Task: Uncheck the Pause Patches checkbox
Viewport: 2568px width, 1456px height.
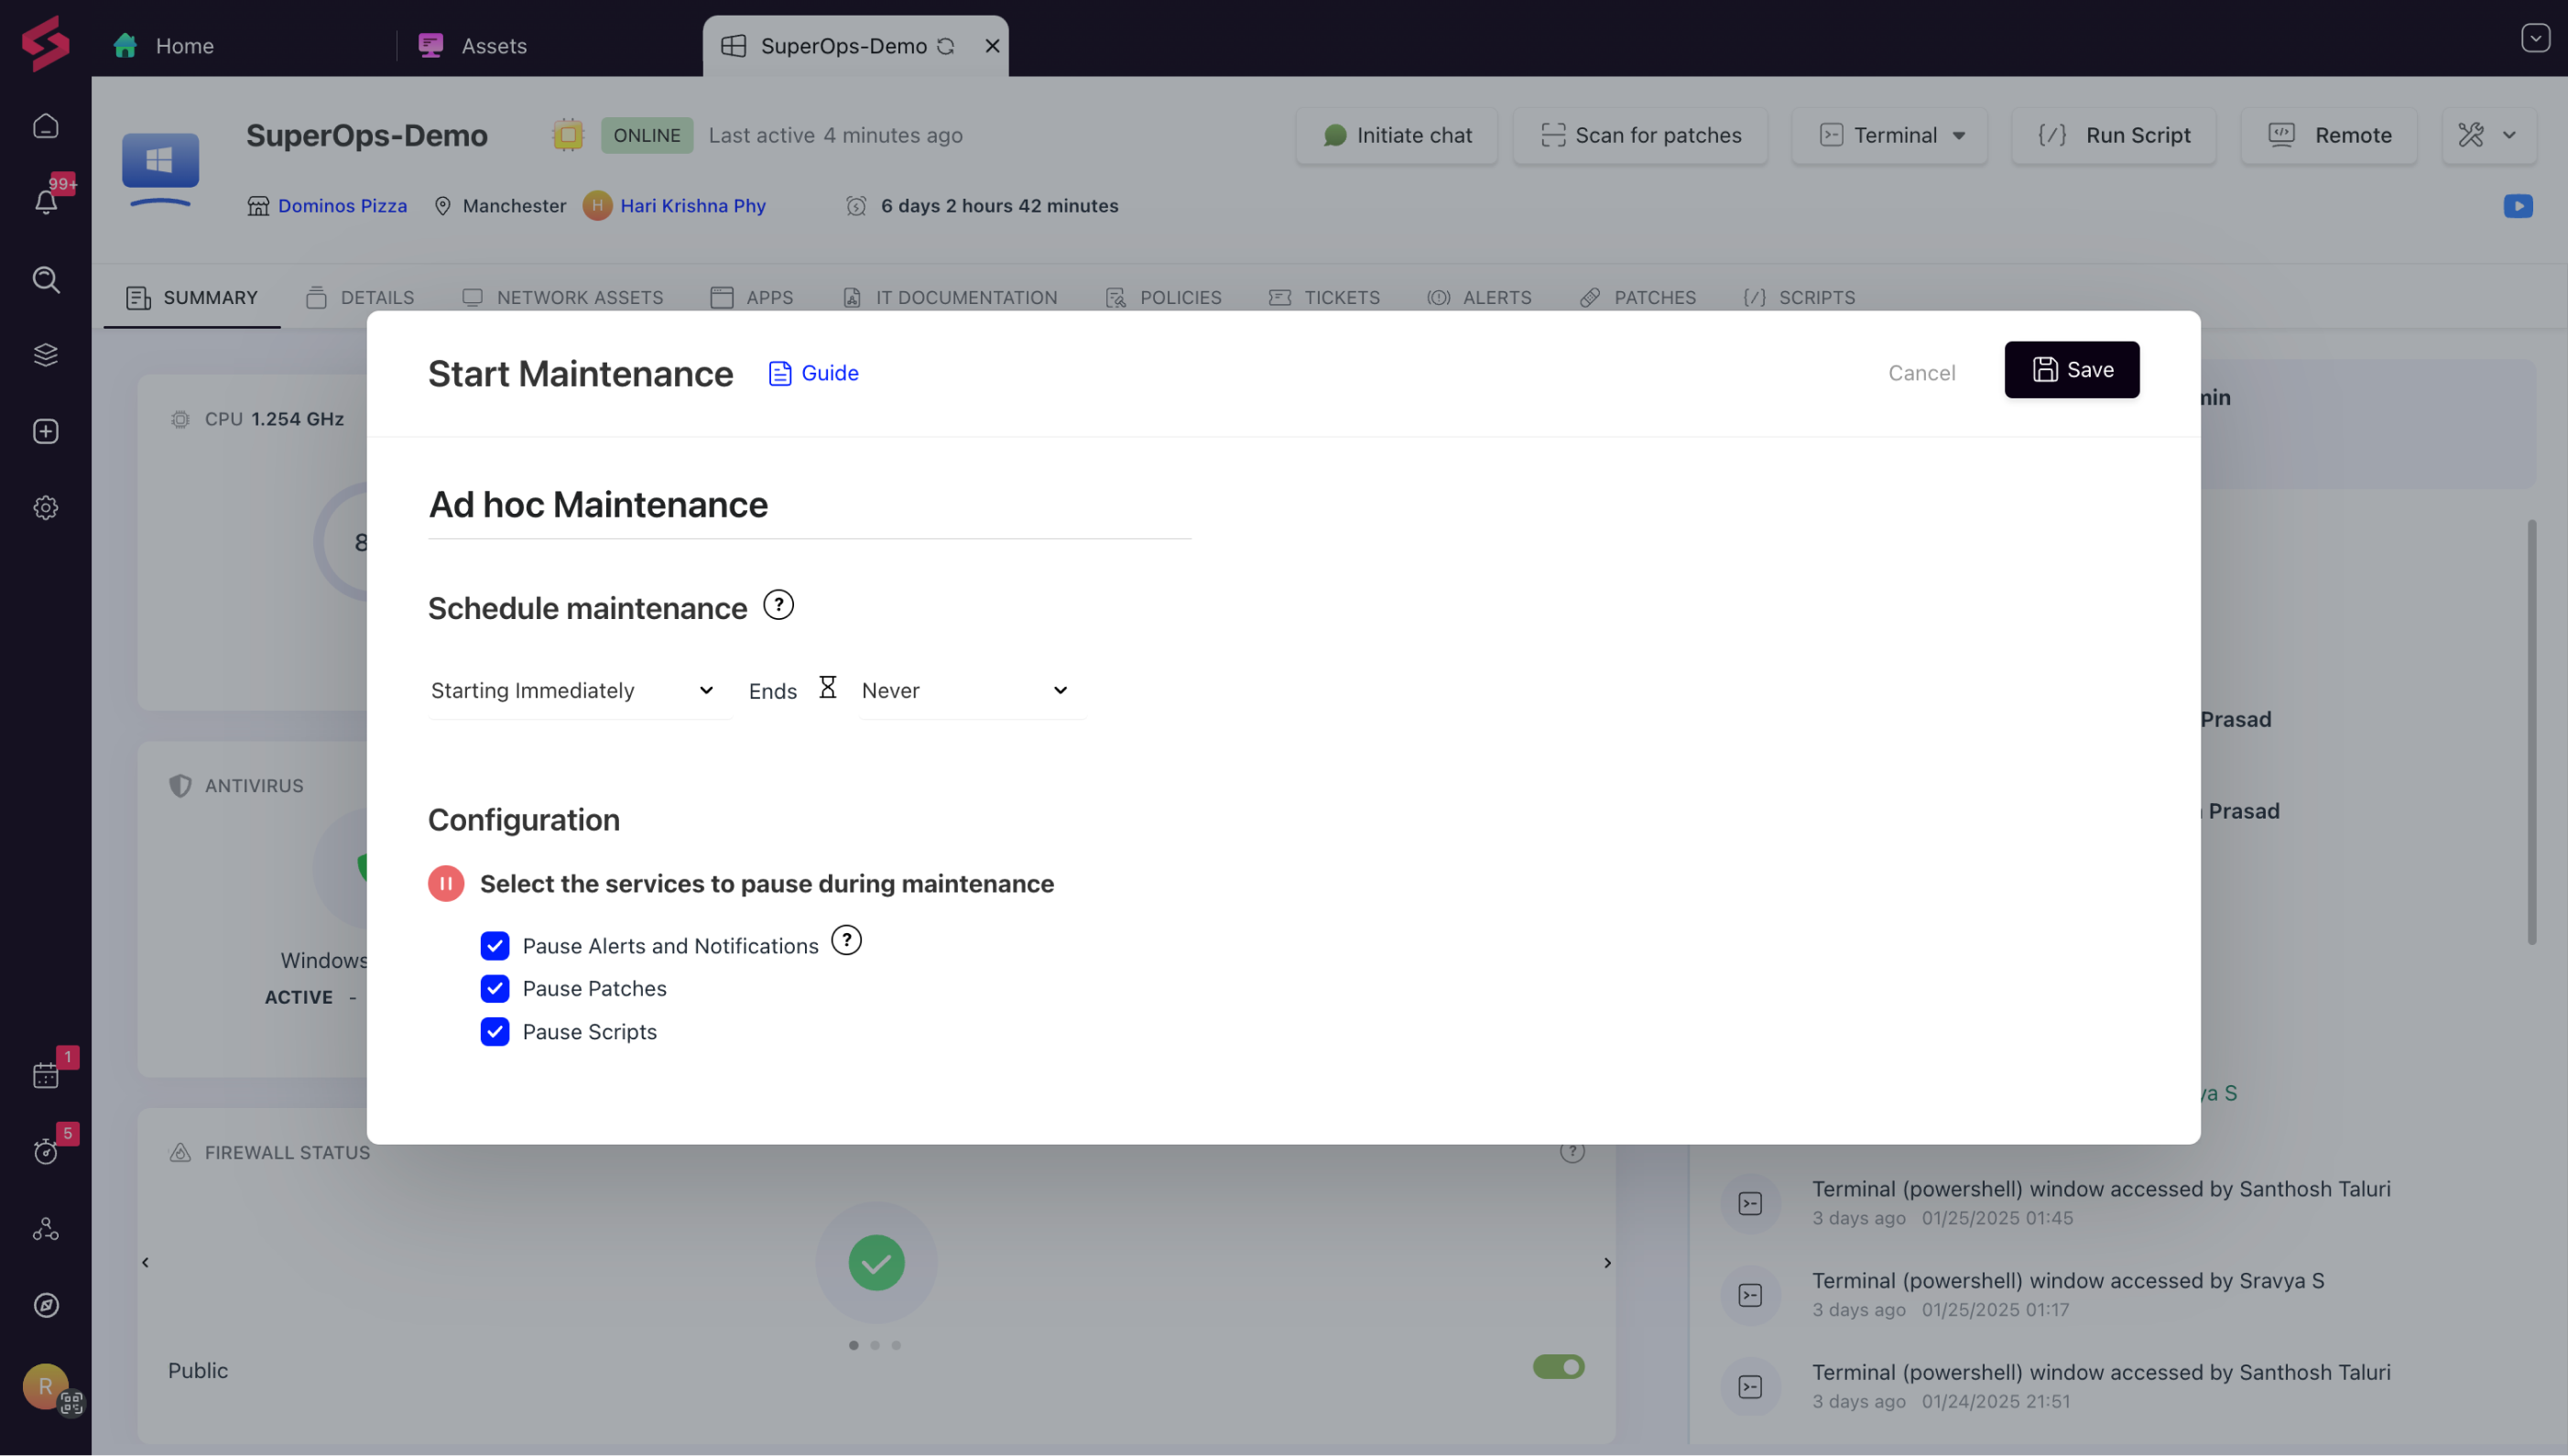Action: [x=495, y=988]
